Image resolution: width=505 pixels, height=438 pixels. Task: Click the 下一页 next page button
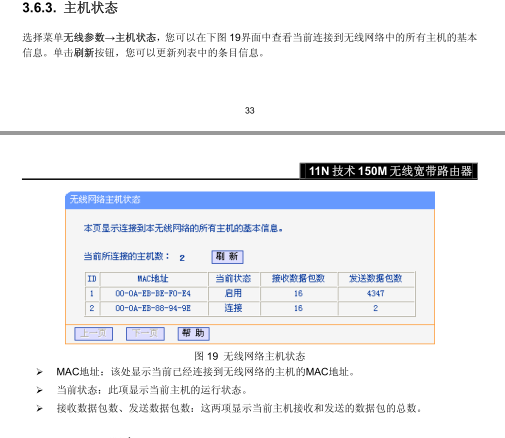point(145,333)
